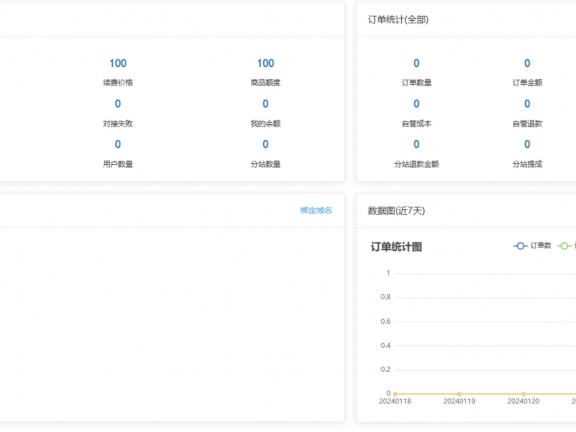
Task: Click the 0 value above 订单数量
Action: (417, 63)
